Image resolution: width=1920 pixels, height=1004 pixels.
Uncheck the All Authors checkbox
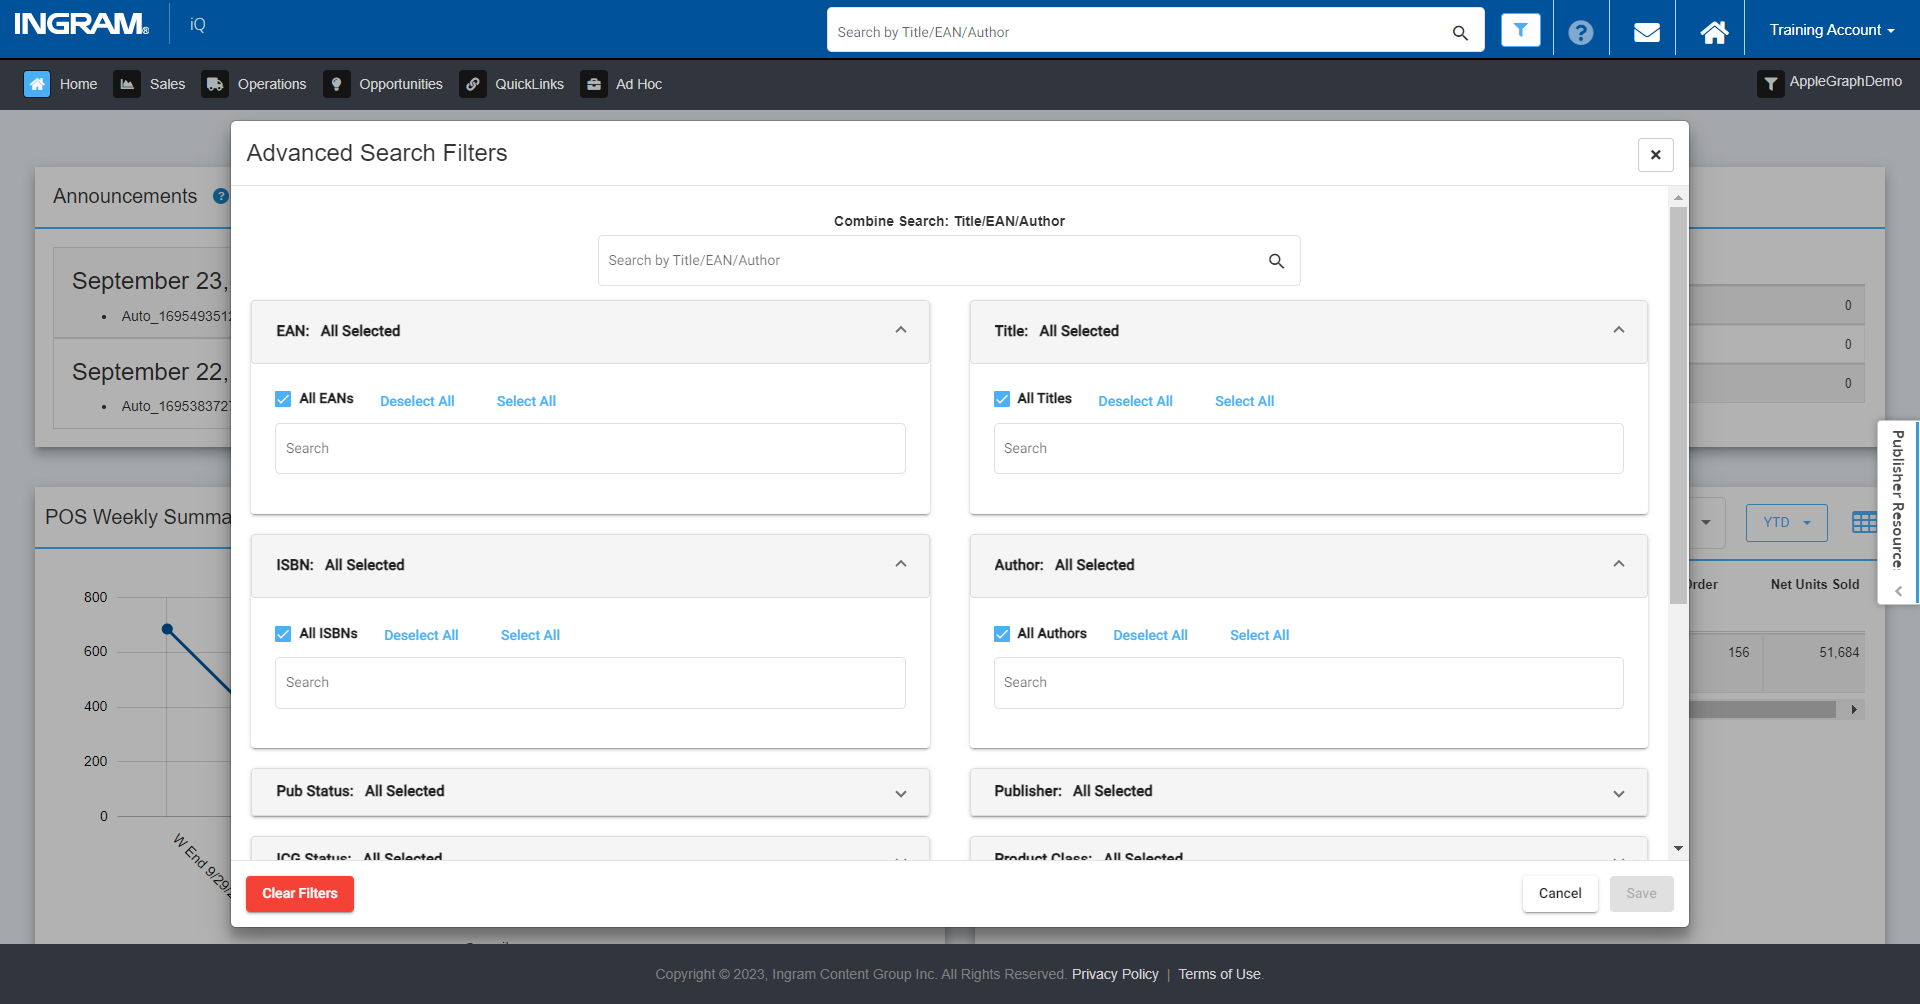pyautogui.click(x=1001, y=633)
